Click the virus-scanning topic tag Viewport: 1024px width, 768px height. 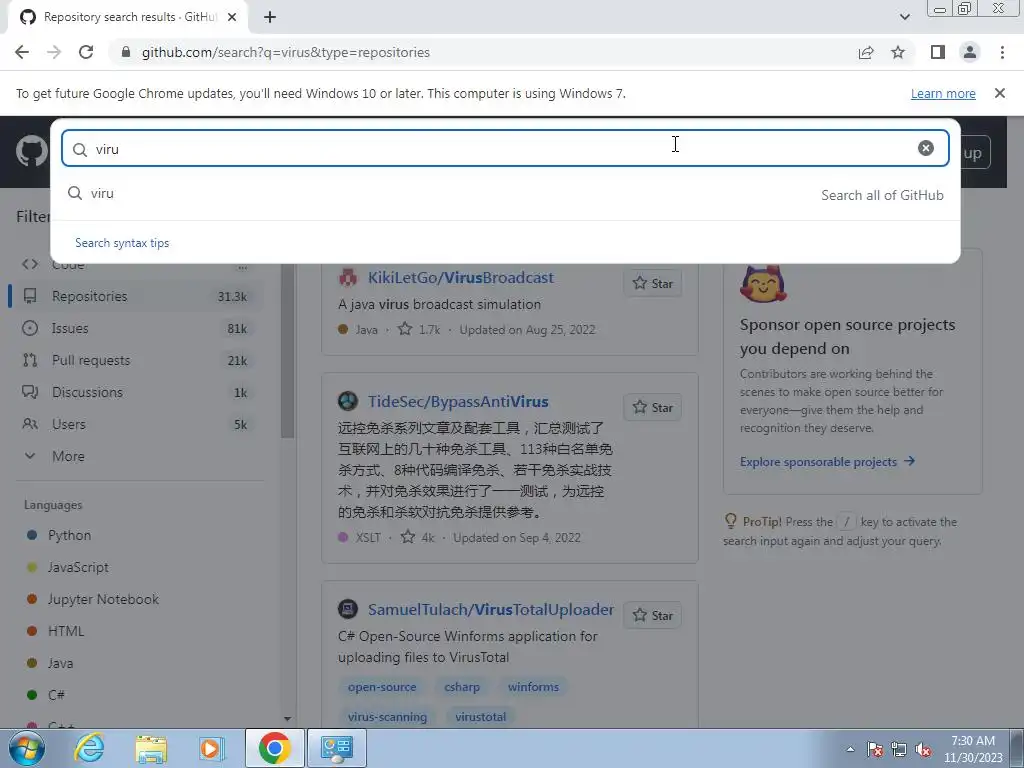(x=387, y=717)
